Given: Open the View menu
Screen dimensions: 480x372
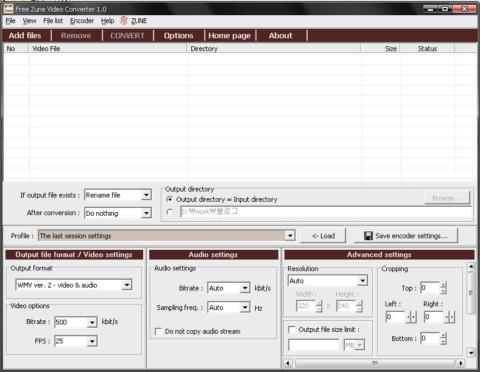Looking at the screenshot, I should [x=29, y=21].
